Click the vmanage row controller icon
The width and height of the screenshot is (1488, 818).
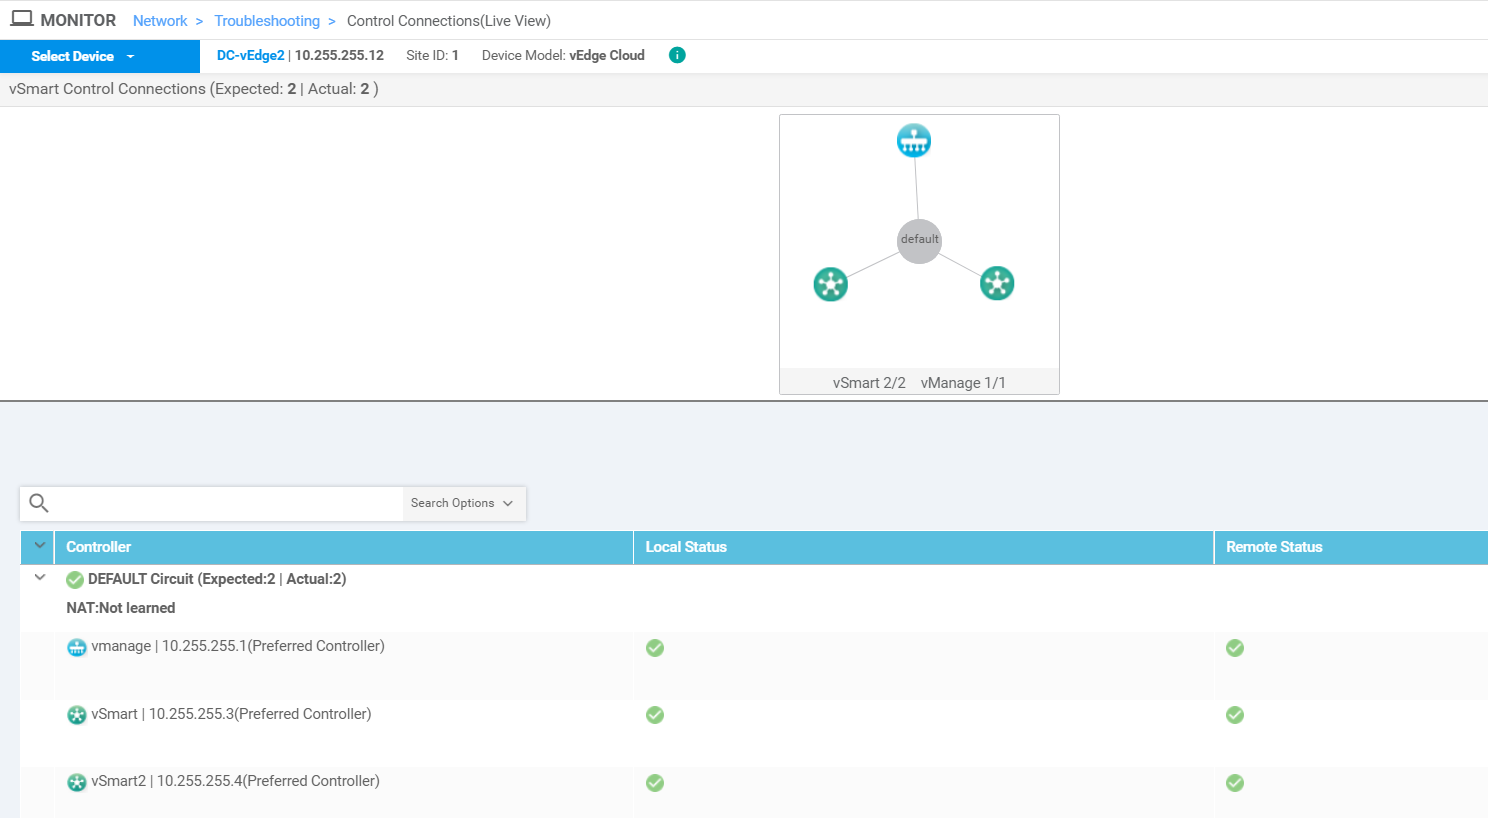76,647
